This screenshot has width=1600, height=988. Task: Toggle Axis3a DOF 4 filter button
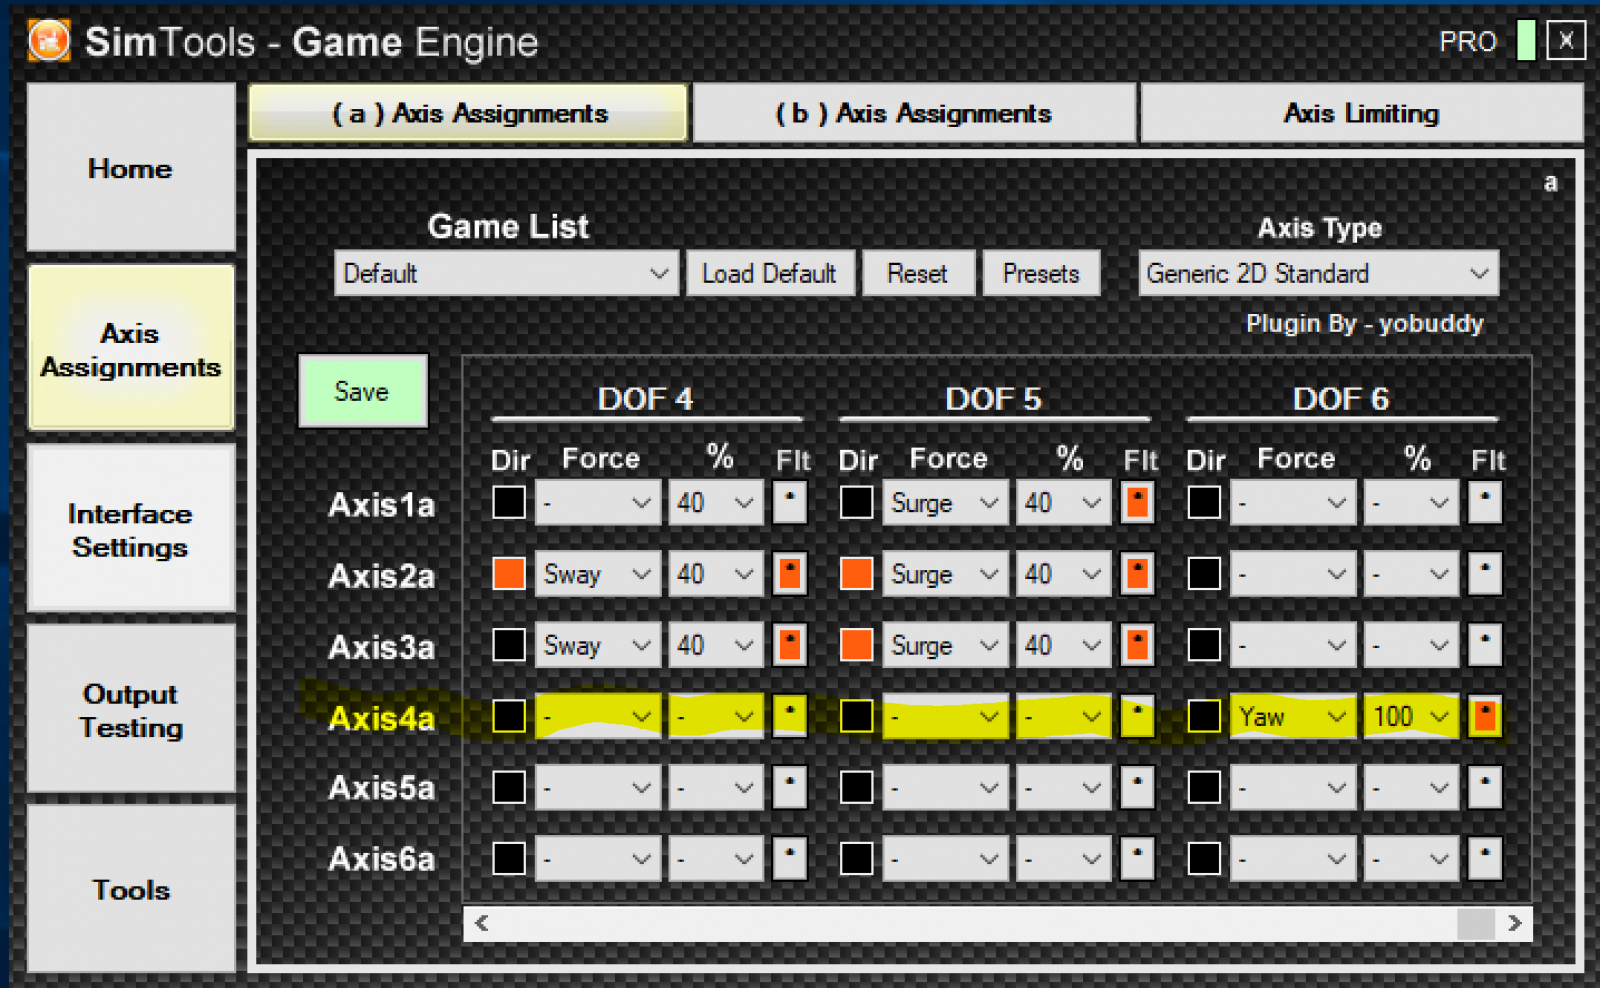(790, 645)
